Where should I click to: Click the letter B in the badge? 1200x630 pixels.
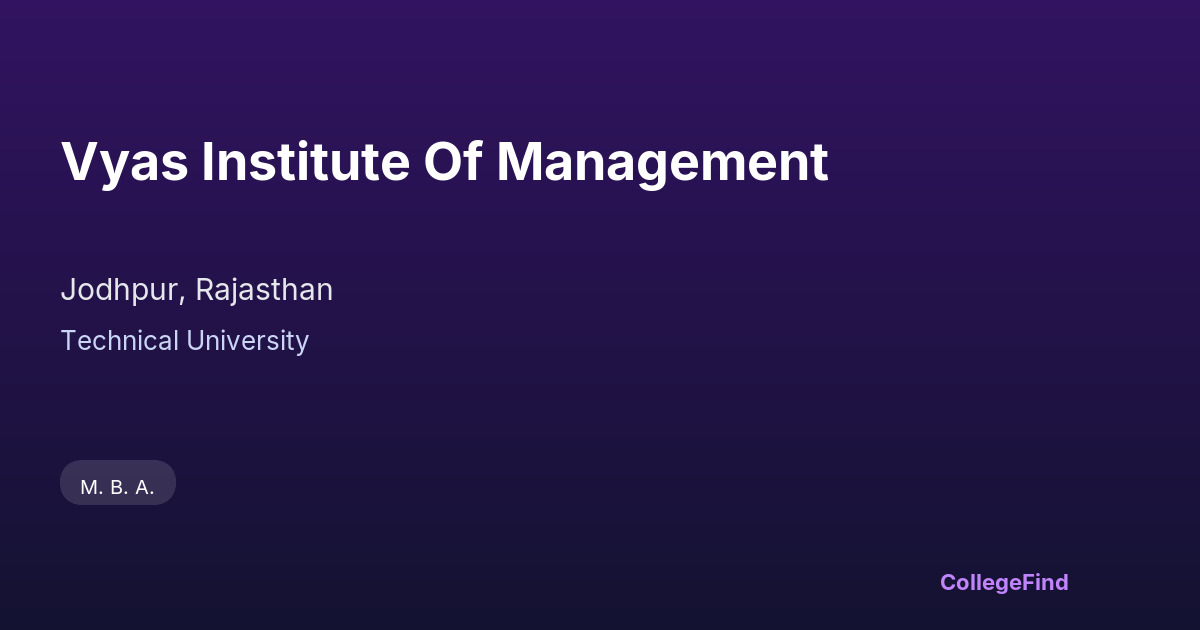(x=116, y=488)
